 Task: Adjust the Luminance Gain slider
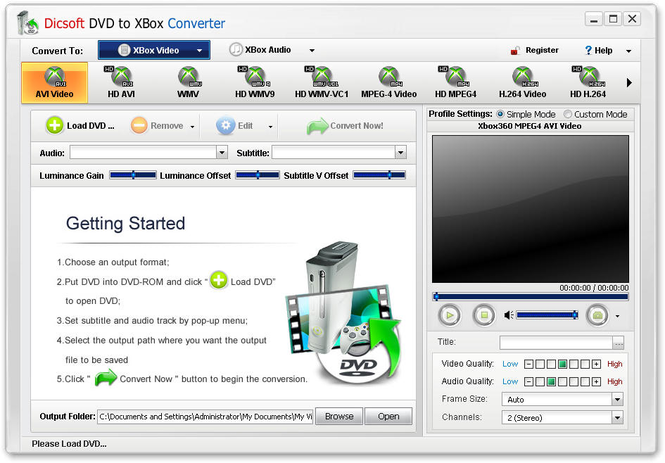click(x=133, y=175)
